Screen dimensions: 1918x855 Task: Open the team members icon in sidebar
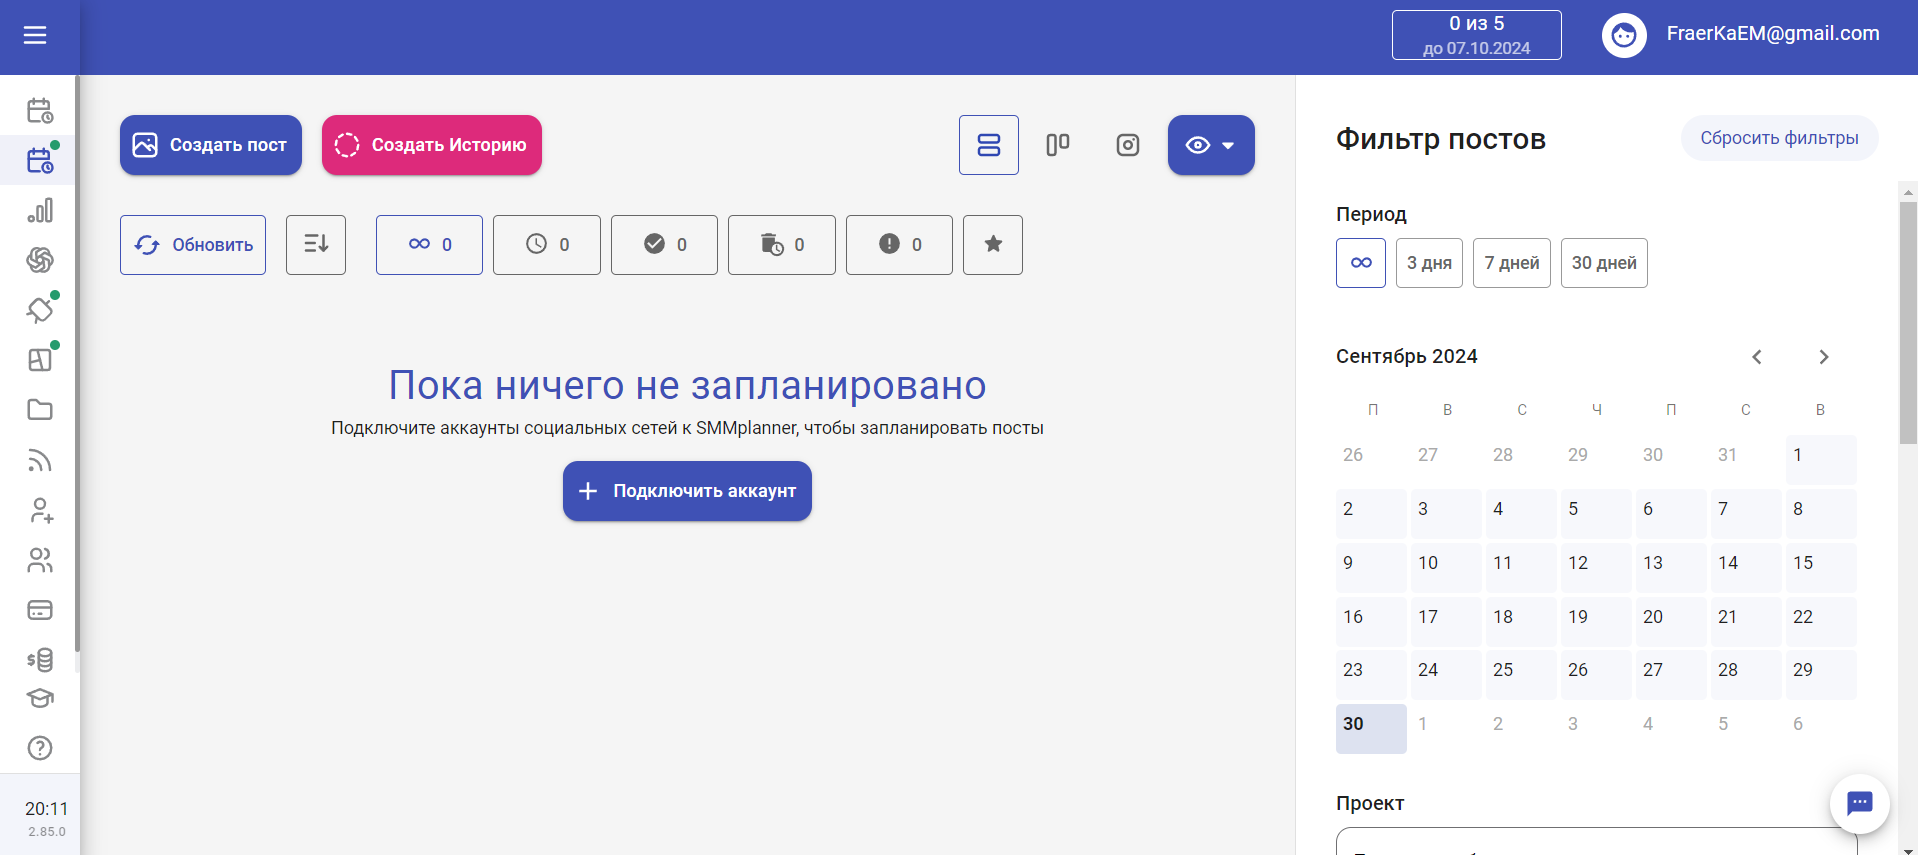click(x=40, y=560)
